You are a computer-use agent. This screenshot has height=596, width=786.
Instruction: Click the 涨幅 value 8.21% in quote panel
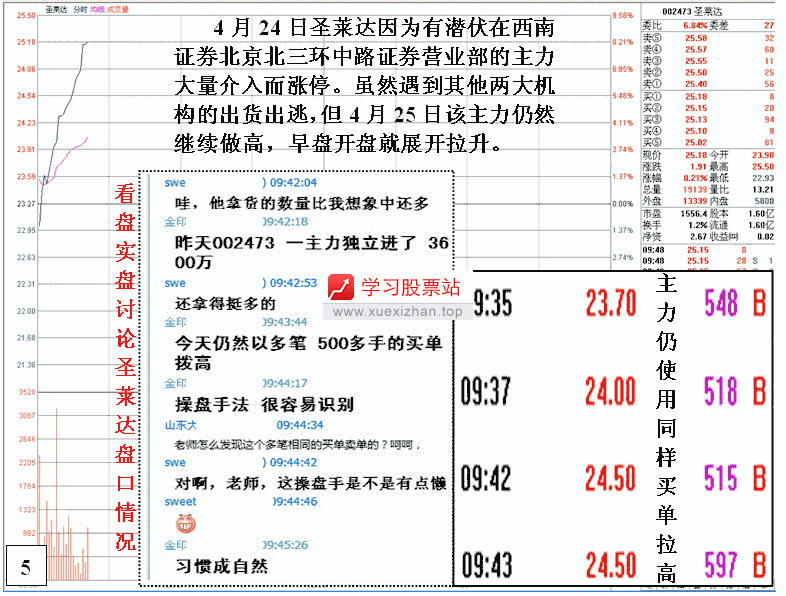[x=695, y=178]
